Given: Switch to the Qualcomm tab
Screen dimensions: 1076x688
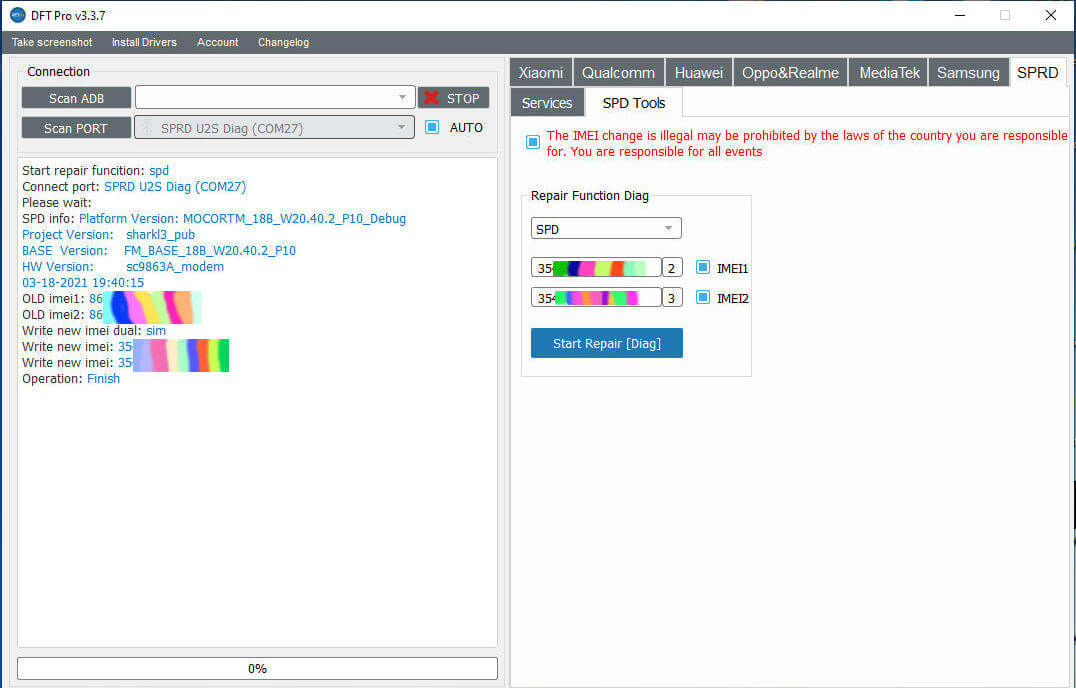Looking at the screenshot, I should [618, 73].
